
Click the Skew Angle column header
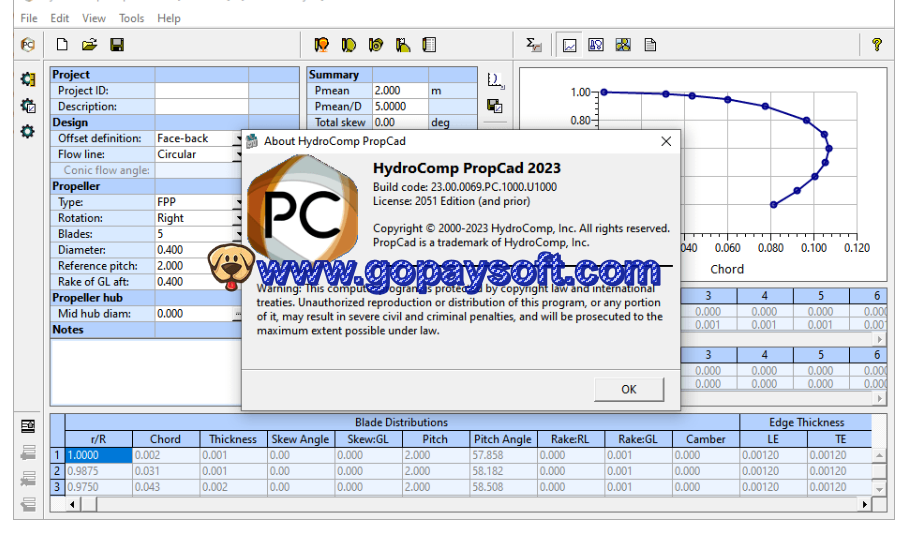[301, 439]
